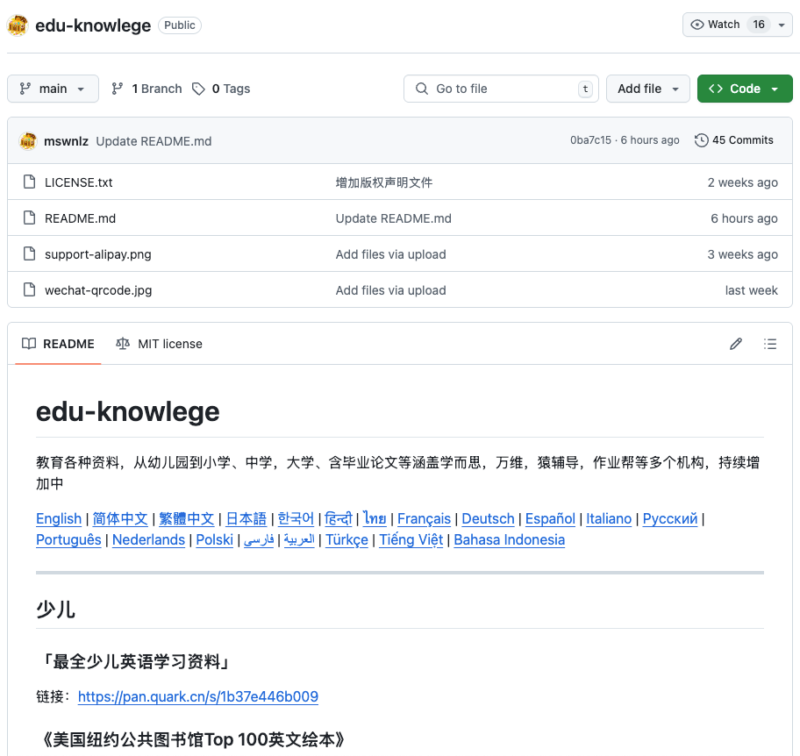Screen dimensions: 800x756
Task: Click the tag icon beside 0 Tags
Action: click(x=198, y=88)
